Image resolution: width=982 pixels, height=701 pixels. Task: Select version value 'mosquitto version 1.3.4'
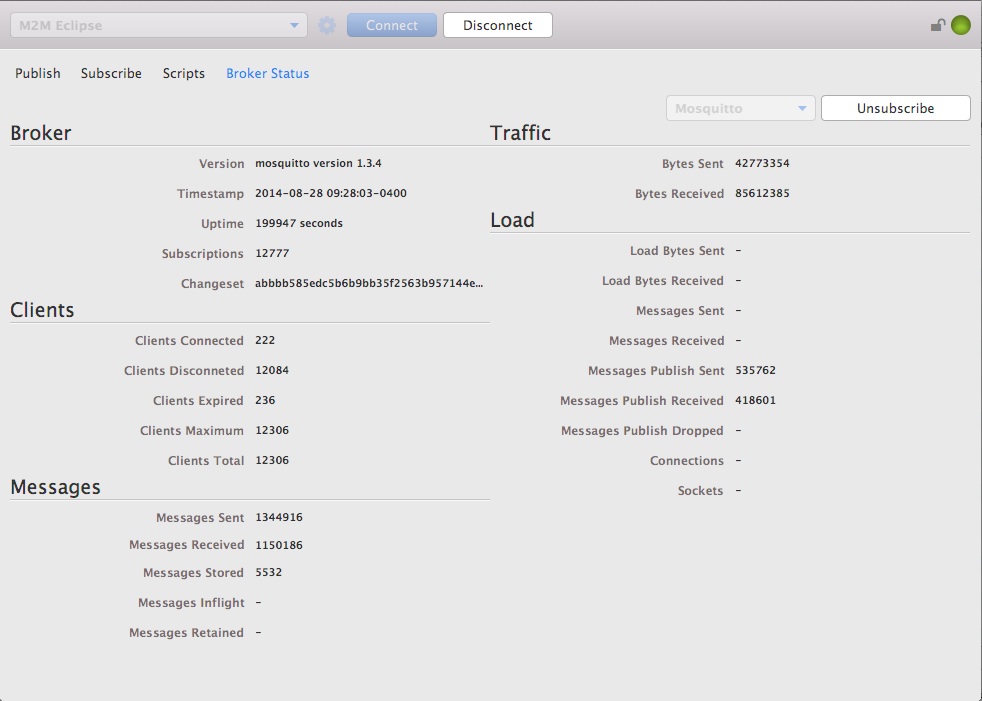click(x=318, y=163)
